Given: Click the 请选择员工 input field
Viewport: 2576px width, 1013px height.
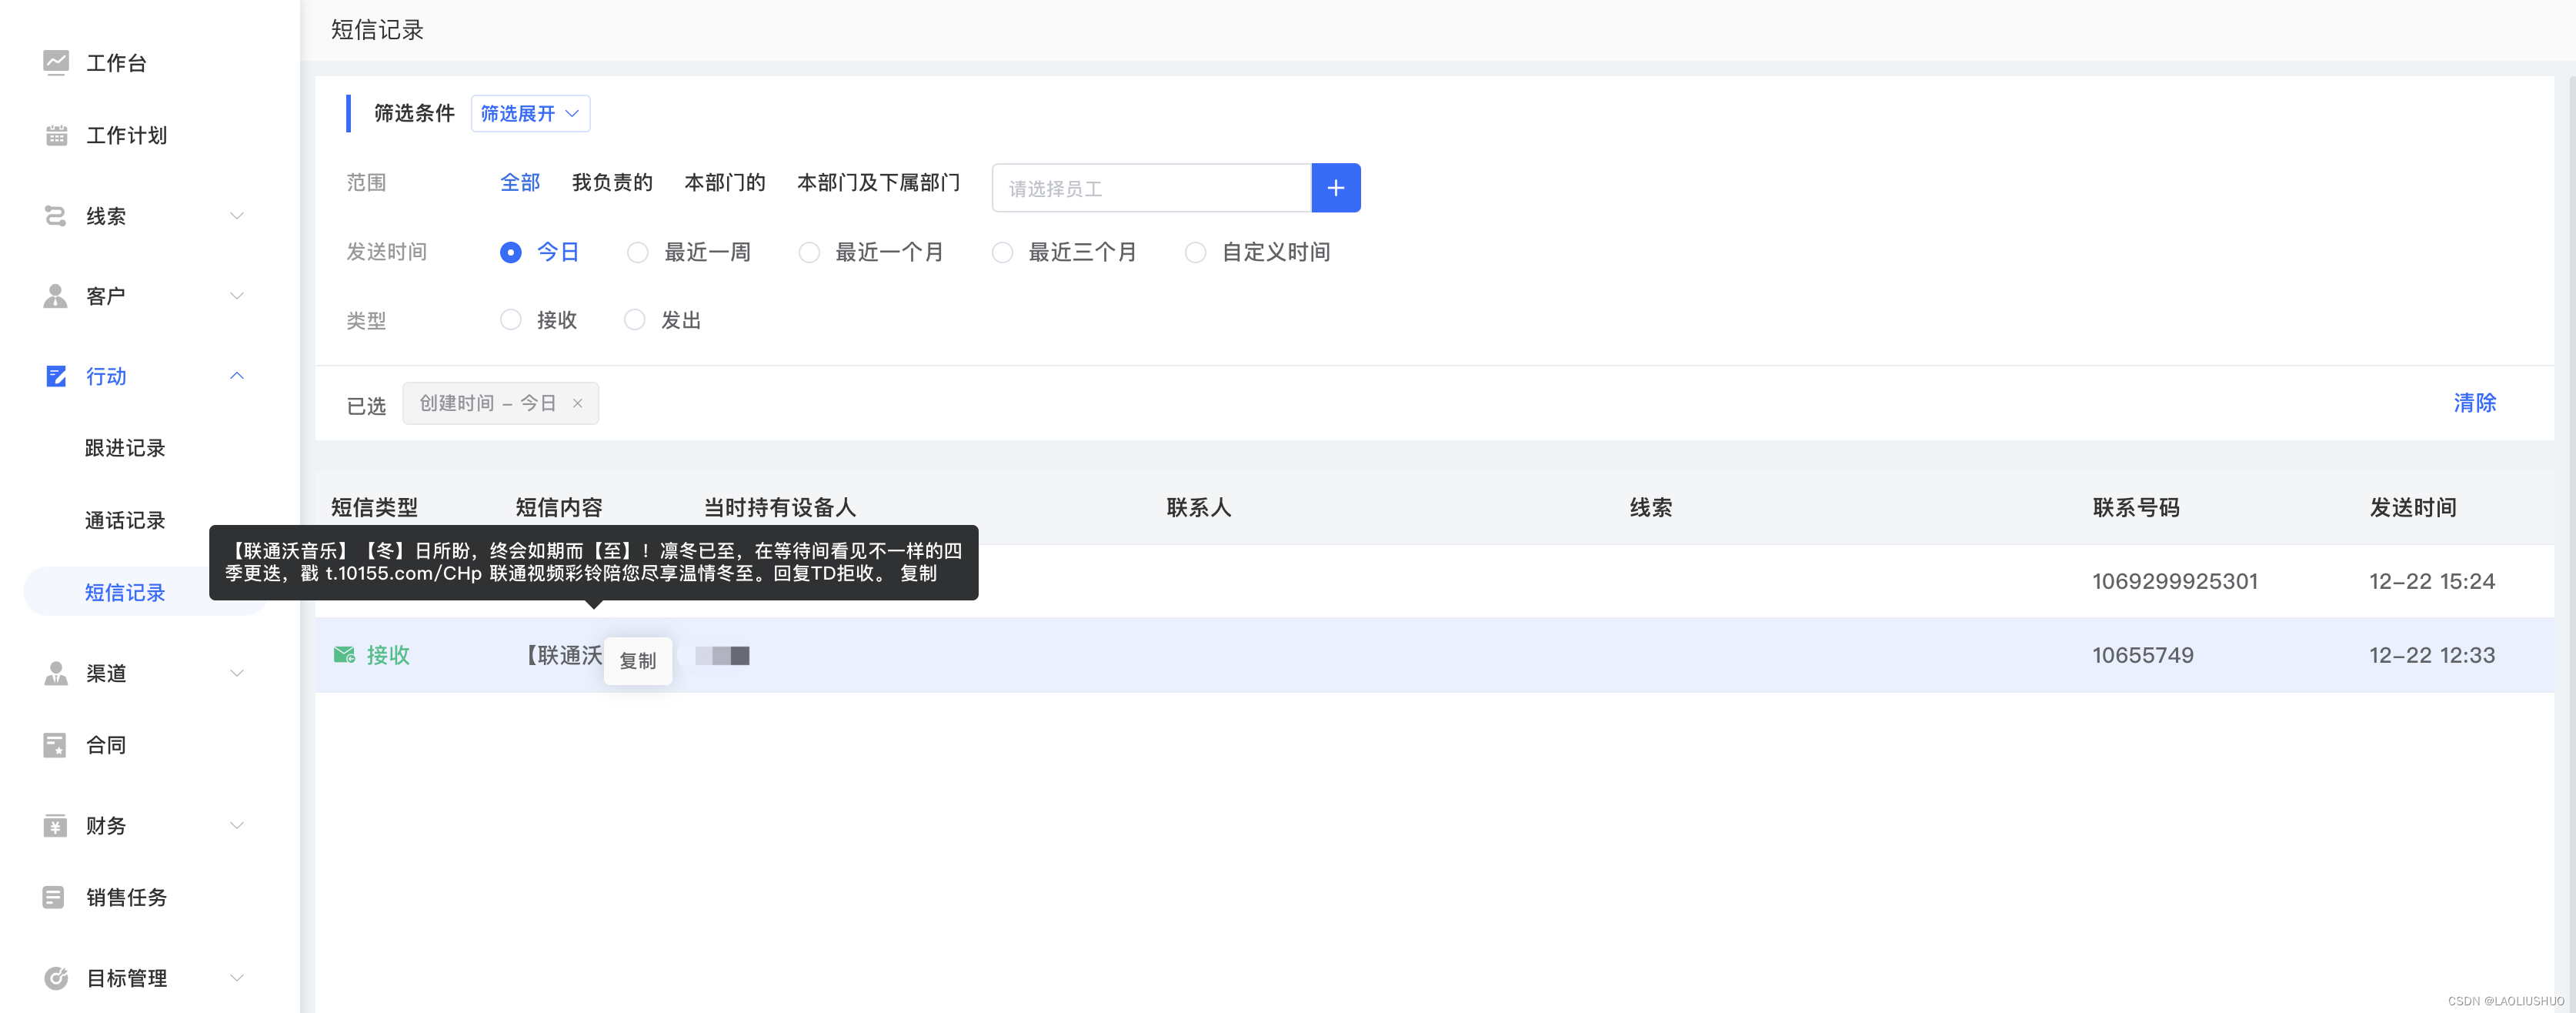Looking at the screenshot, I should point(1150,188).
